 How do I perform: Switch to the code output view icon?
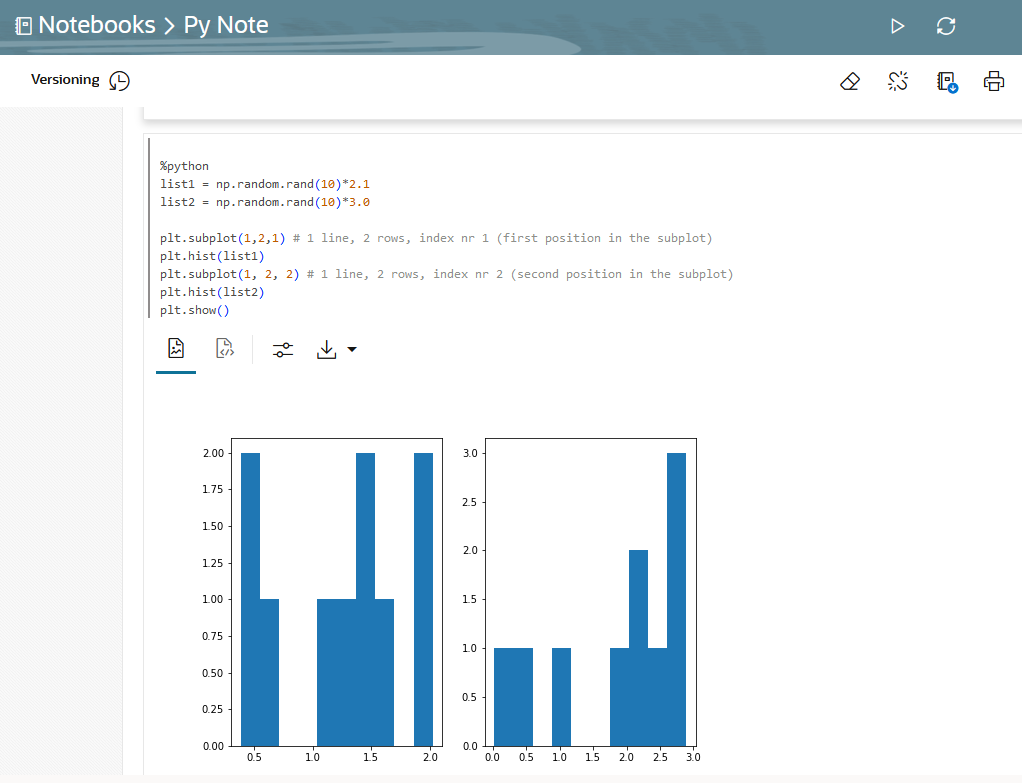pyautogui.click(x=225, y=349)
